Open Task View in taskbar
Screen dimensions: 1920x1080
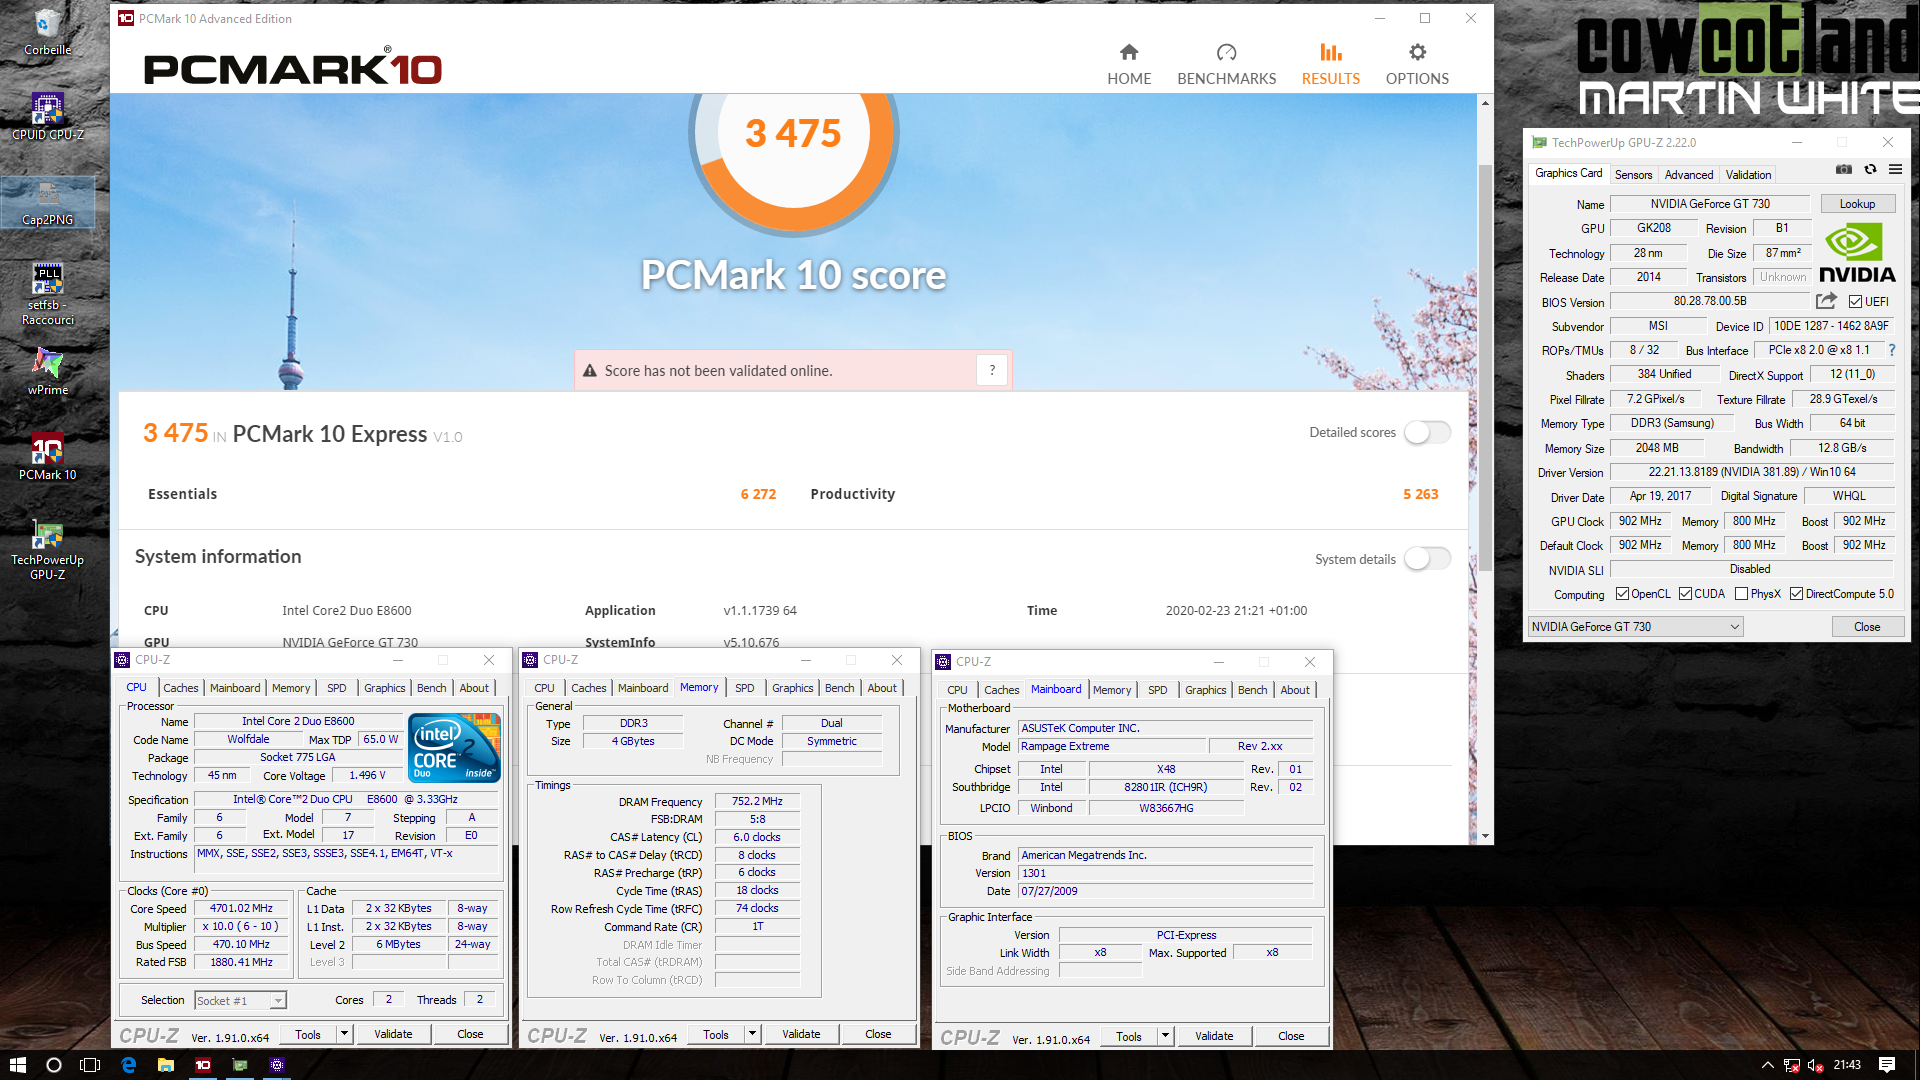tap(90, 1065)
